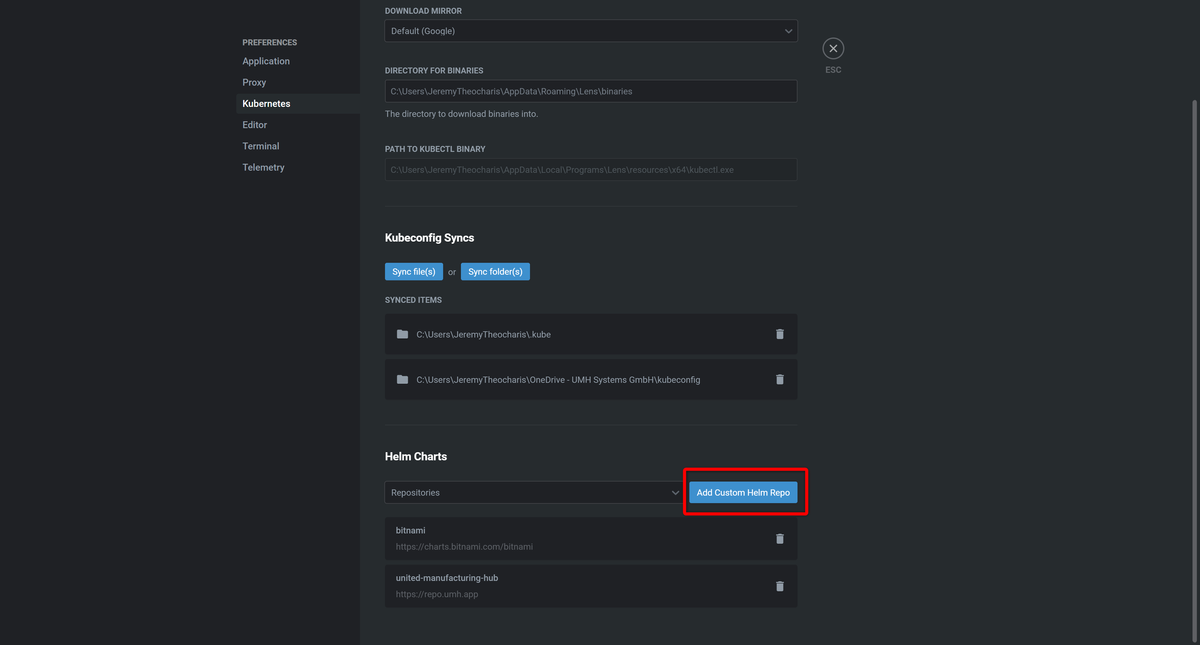
Task: Click the folder icon beside the .kube path
Action: (401, 333)
